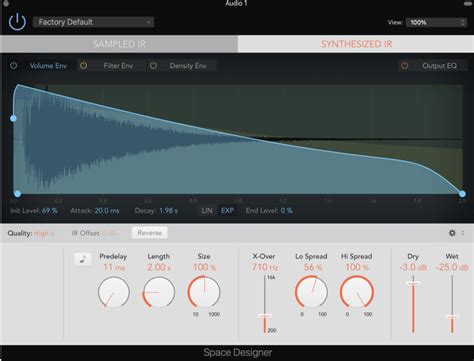This screenshot has width=474, height=361.
Task: Click the Dry level slider handle
Action: [413, 283]
